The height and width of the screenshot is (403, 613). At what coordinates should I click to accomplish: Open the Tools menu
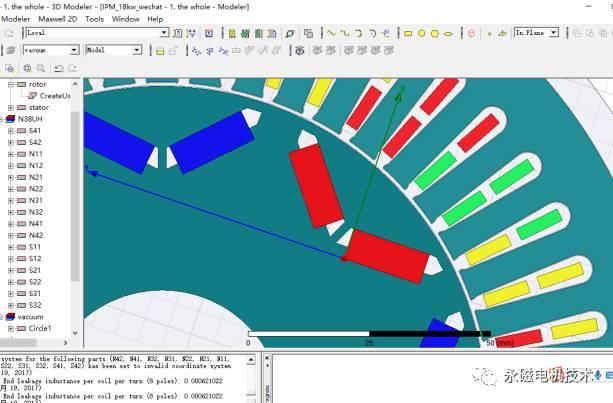point(94,19)
